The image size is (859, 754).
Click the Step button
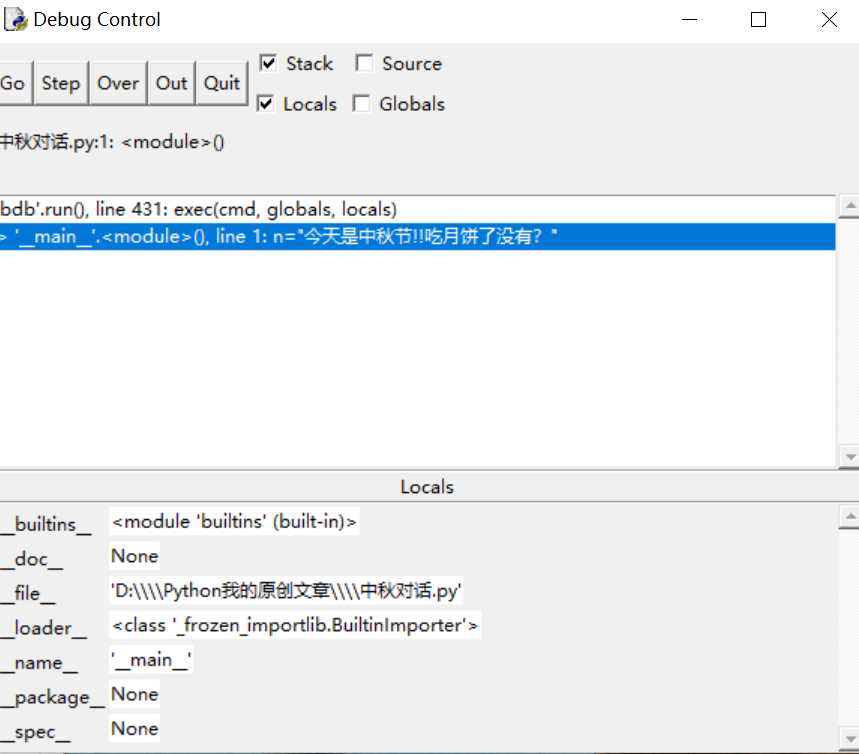click(x=61, y=83)
